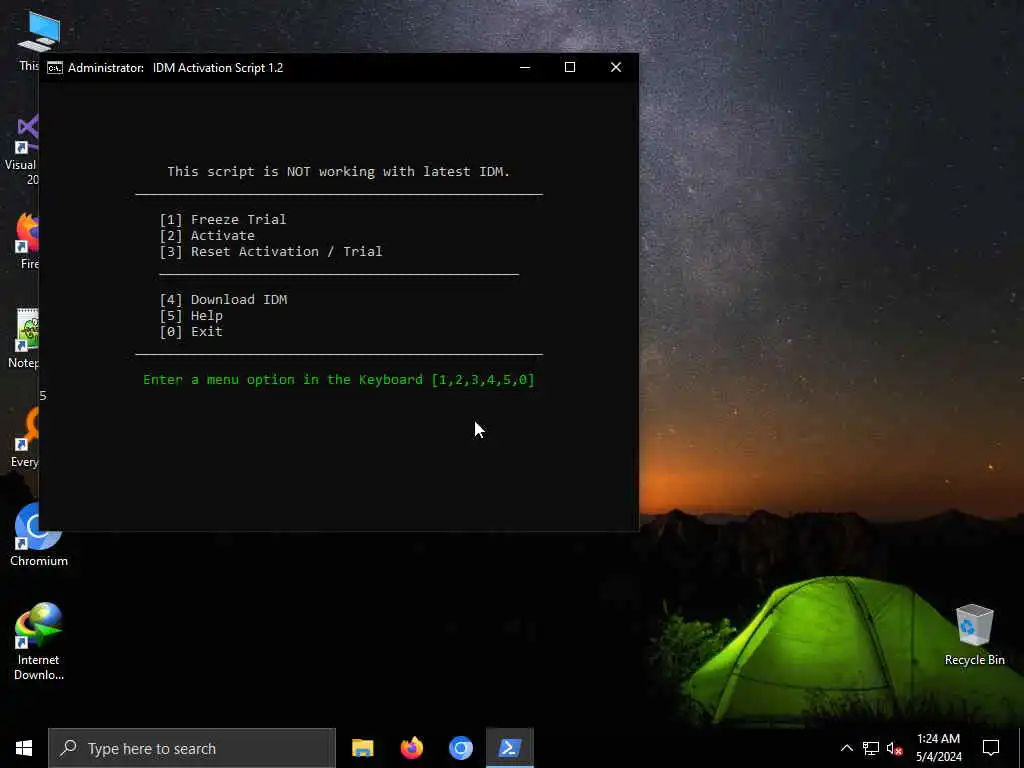
Task: Click the '[3] Reset Activation / Trial' line
Action: (x=271, y=251)
